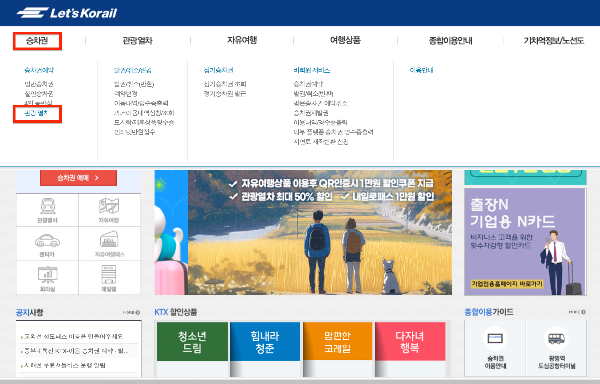The width and height of the screenshot is (600, 384).
Task: Click the 승차권예약 submenu heading
Action: click(x=39, y=70)
